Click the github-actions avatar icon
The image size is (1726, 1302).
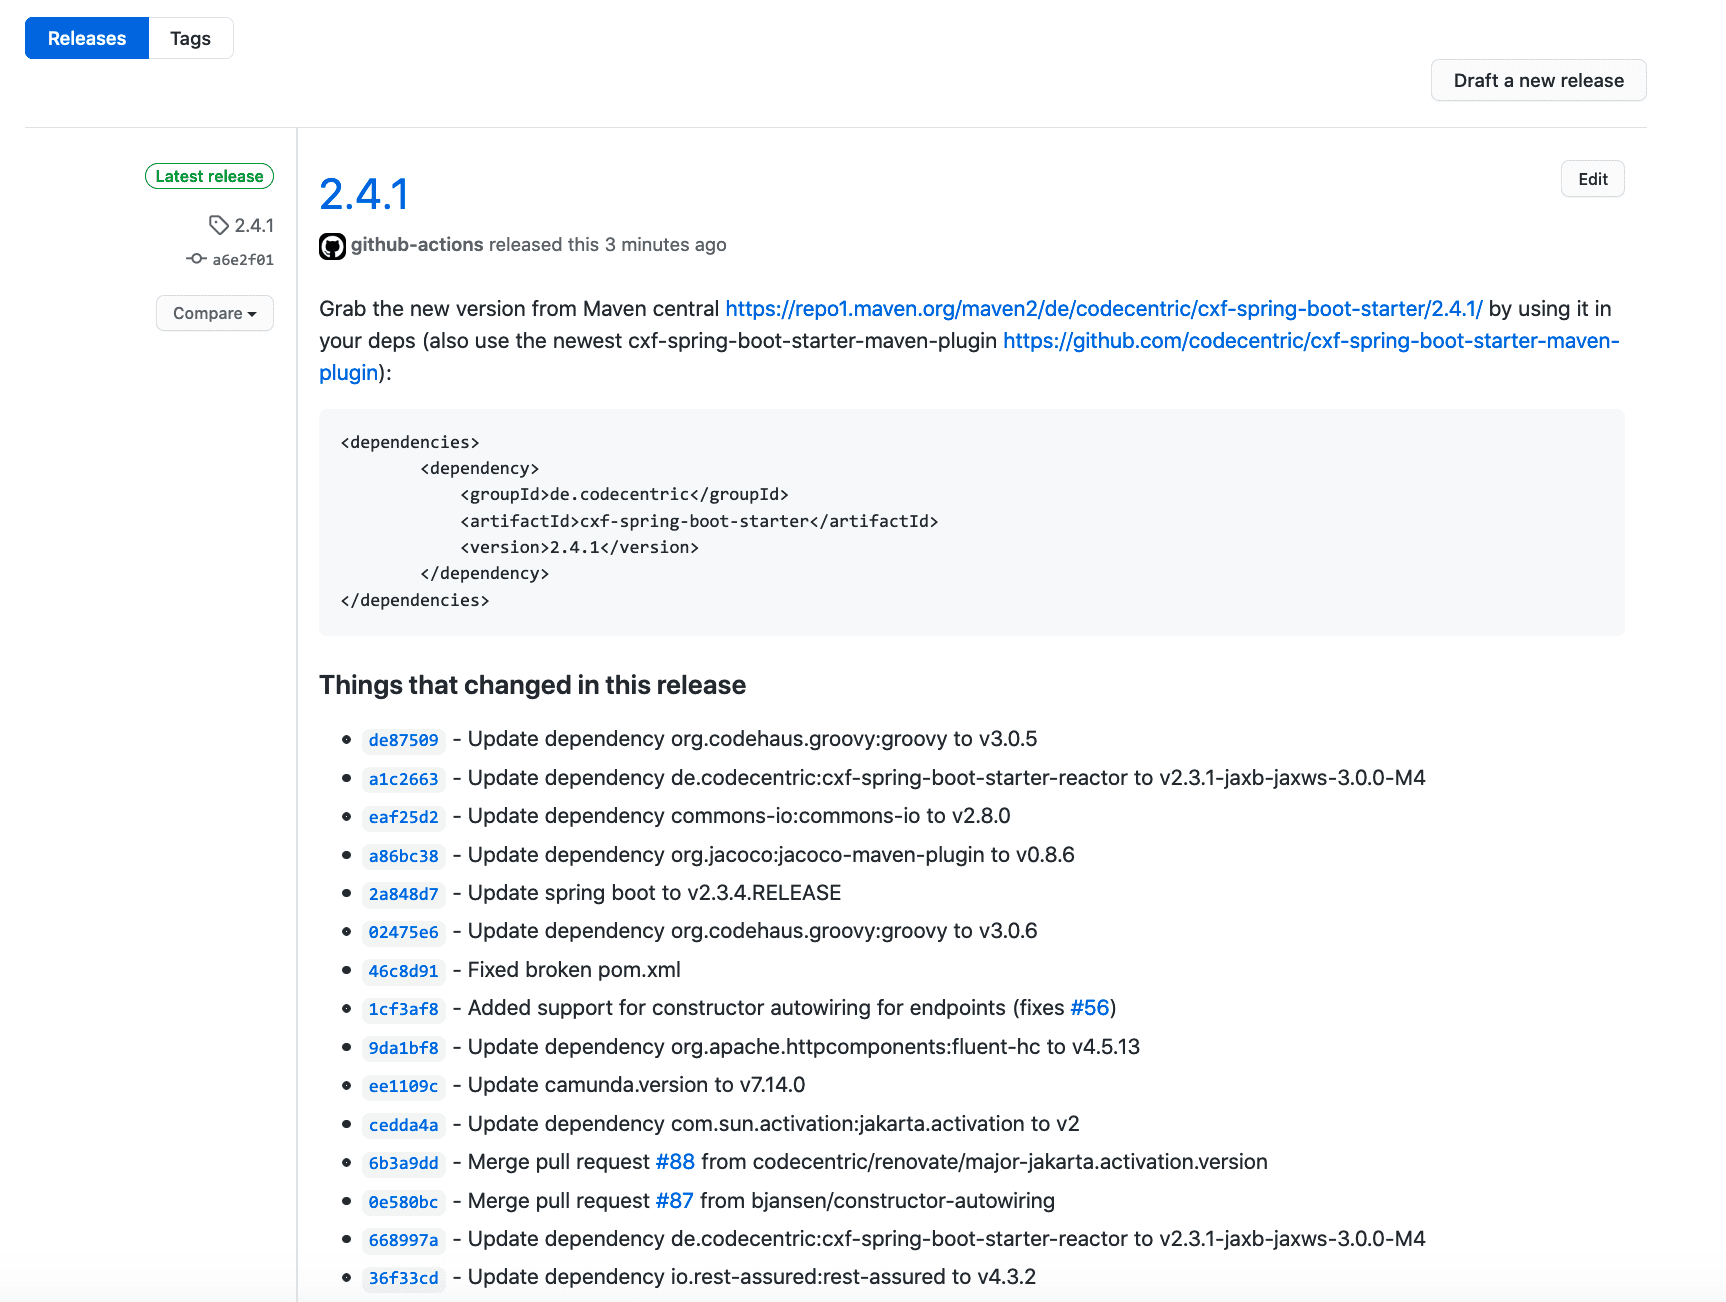[332, 246]
